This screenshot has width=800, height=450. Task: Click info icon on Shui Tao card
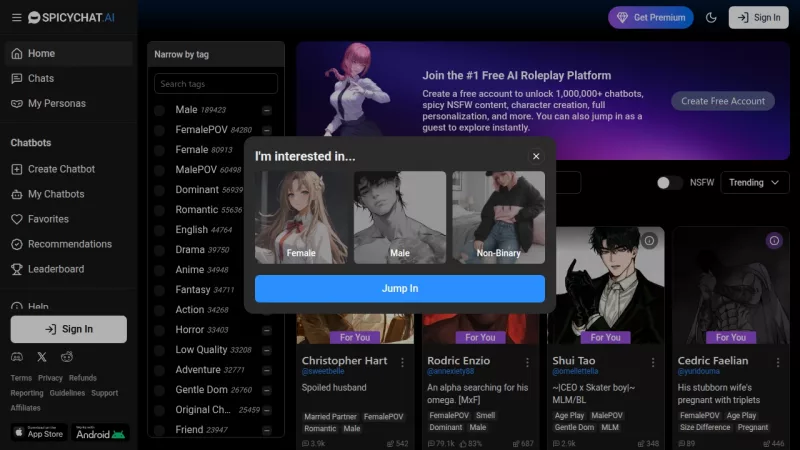[x=649, y=241]
